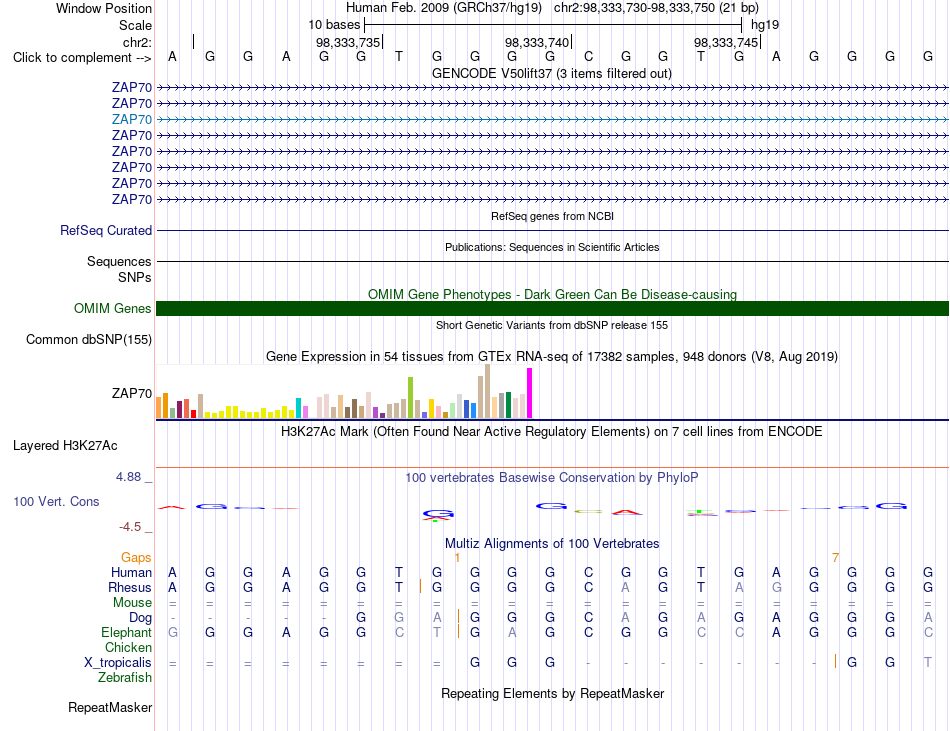The image size is (950, 731).
Task: Click the Rhesus species label
Action: [x=130, y=587]
